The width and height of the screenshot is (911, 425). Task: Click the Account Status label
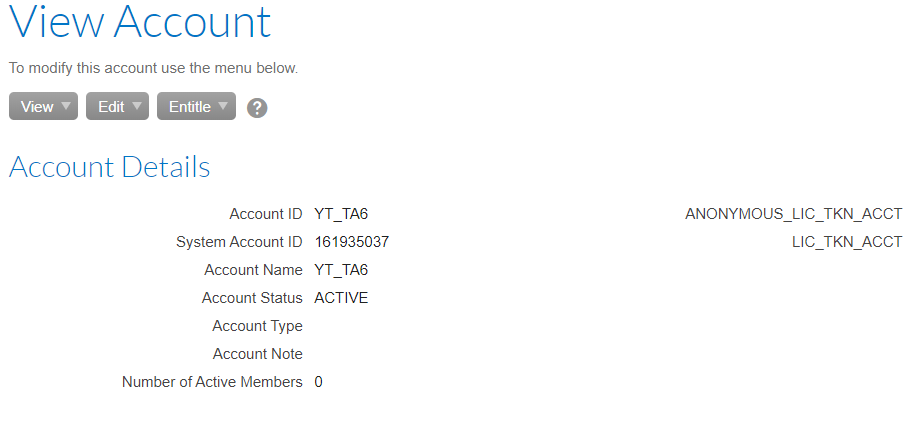click(252, 298)
